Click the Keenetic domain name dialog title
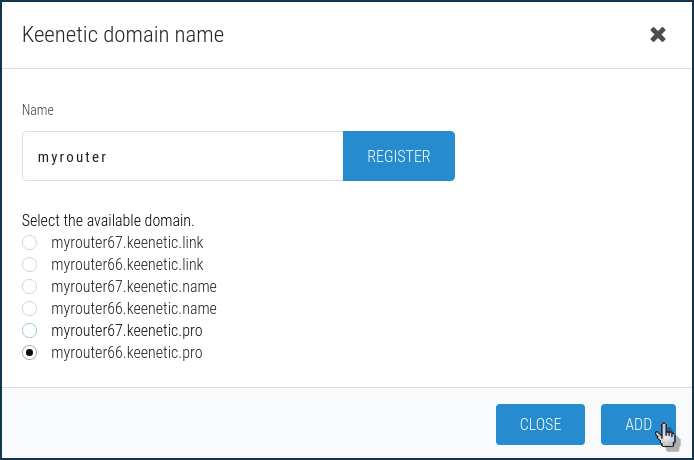 pos(123,35)
